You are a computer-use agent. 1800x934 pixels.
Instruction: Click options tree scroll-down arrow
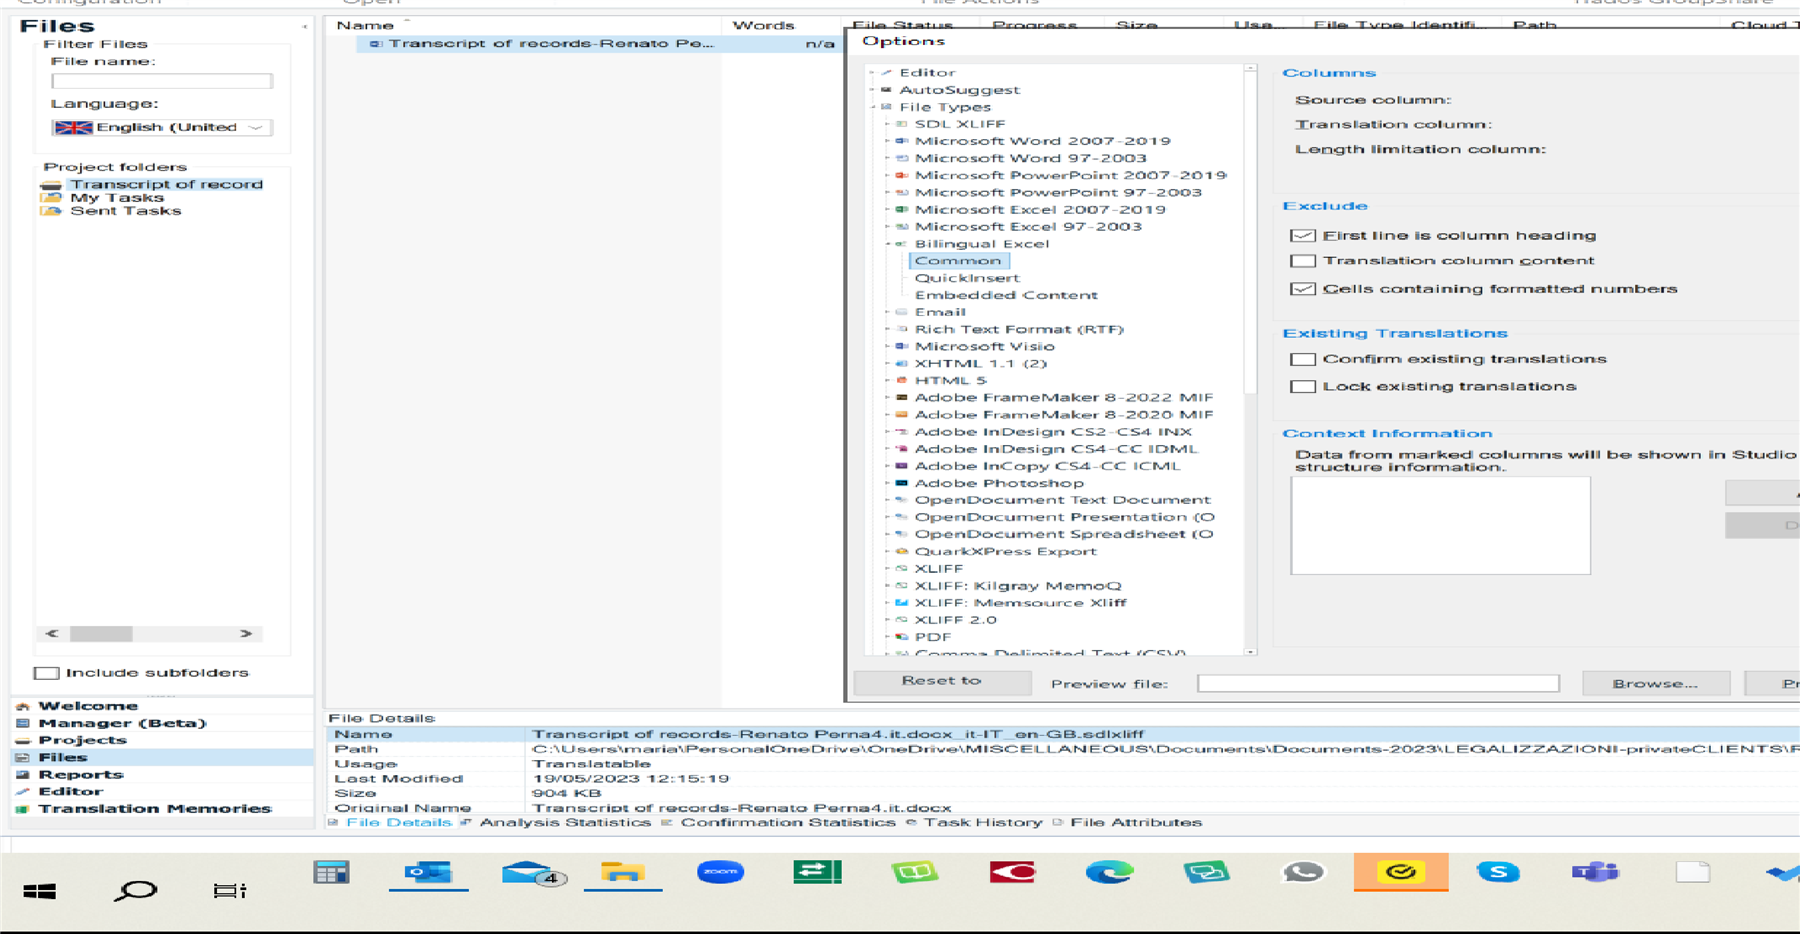pos(1250,652)
